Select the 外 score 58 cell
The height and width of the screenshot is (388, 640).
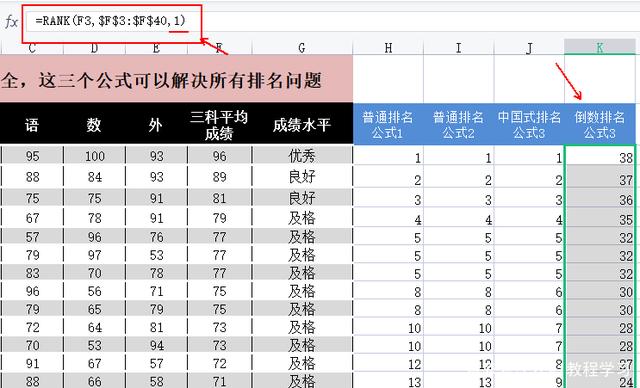coord(156,381)
